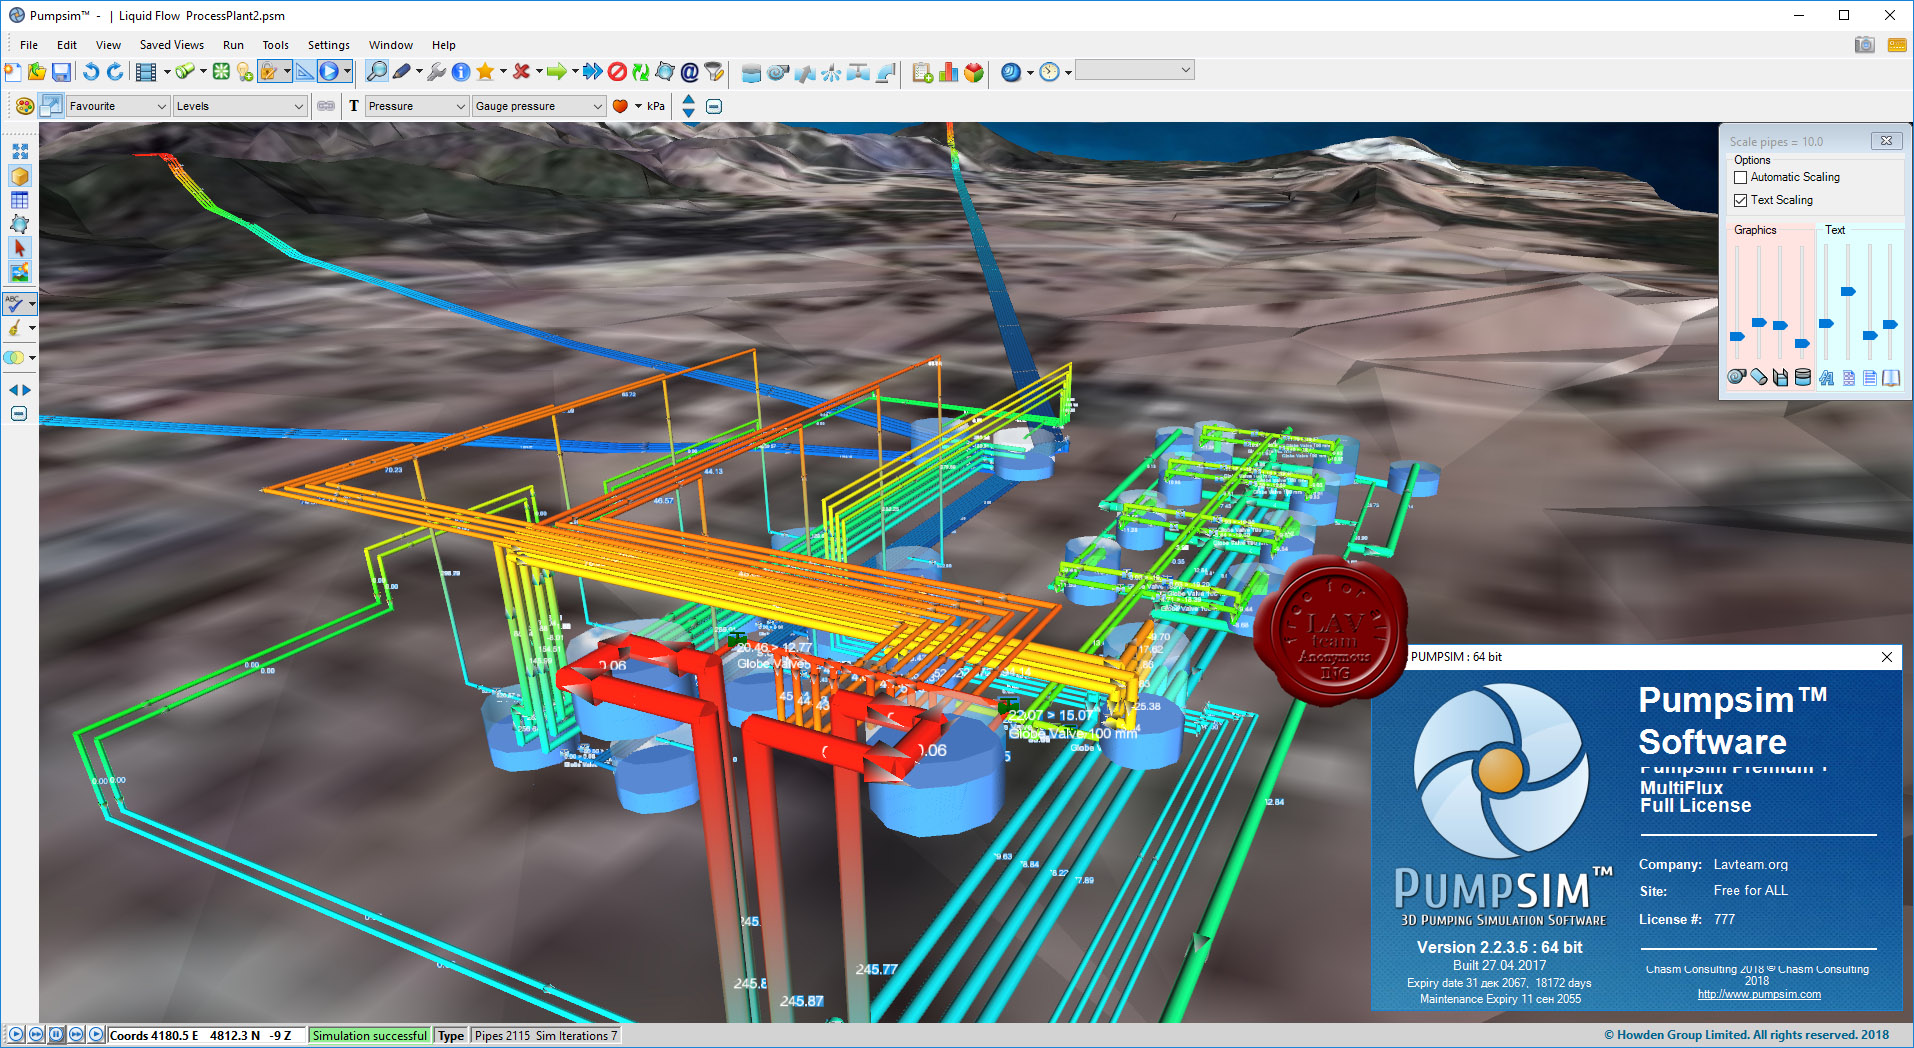The height and width of the screenshot is (1048, 1914).
Task: Expand the arrow beside the Venn circles icon
Action: tap(32, 357)
